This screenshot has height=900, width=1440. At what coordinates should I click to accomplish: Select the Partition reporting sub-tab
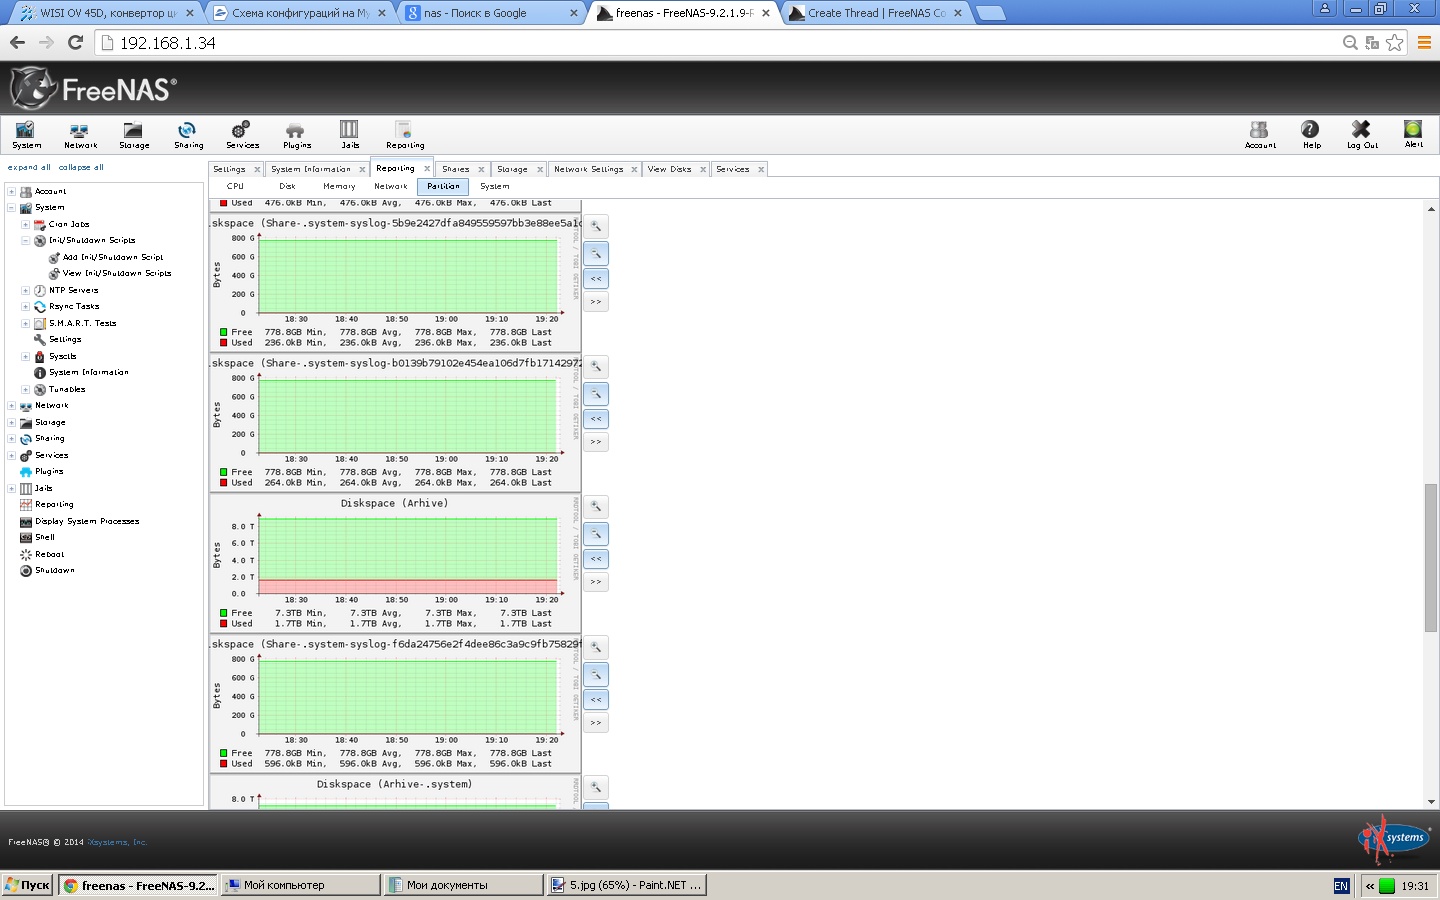443,186
